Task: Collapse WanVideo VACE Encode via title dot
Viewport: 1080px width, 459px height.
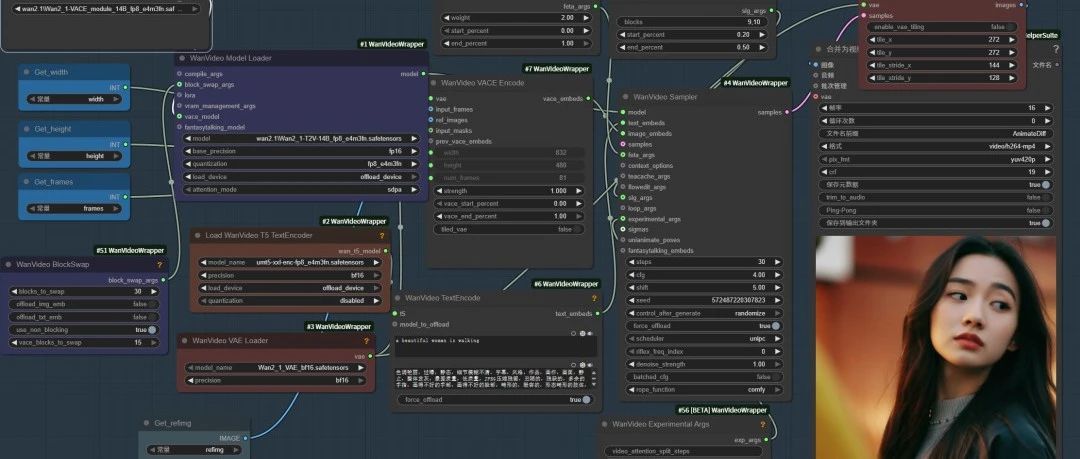Action: click(x=434, y=83)
